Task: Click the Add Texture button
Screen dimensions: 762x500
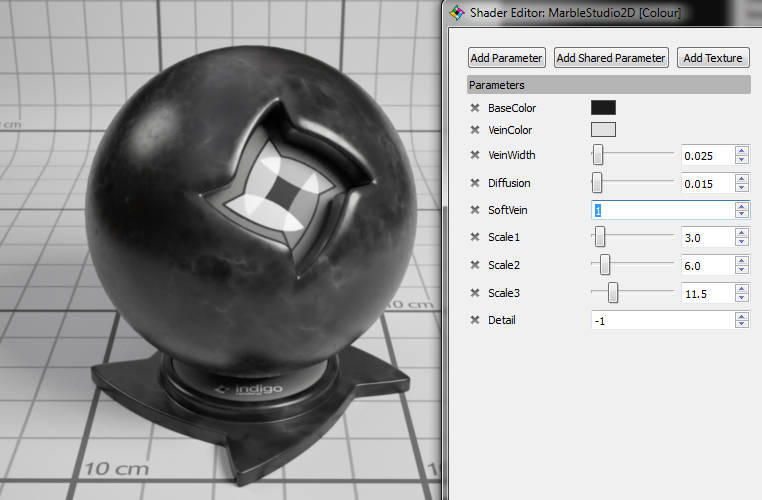Action: coord(713,58)
